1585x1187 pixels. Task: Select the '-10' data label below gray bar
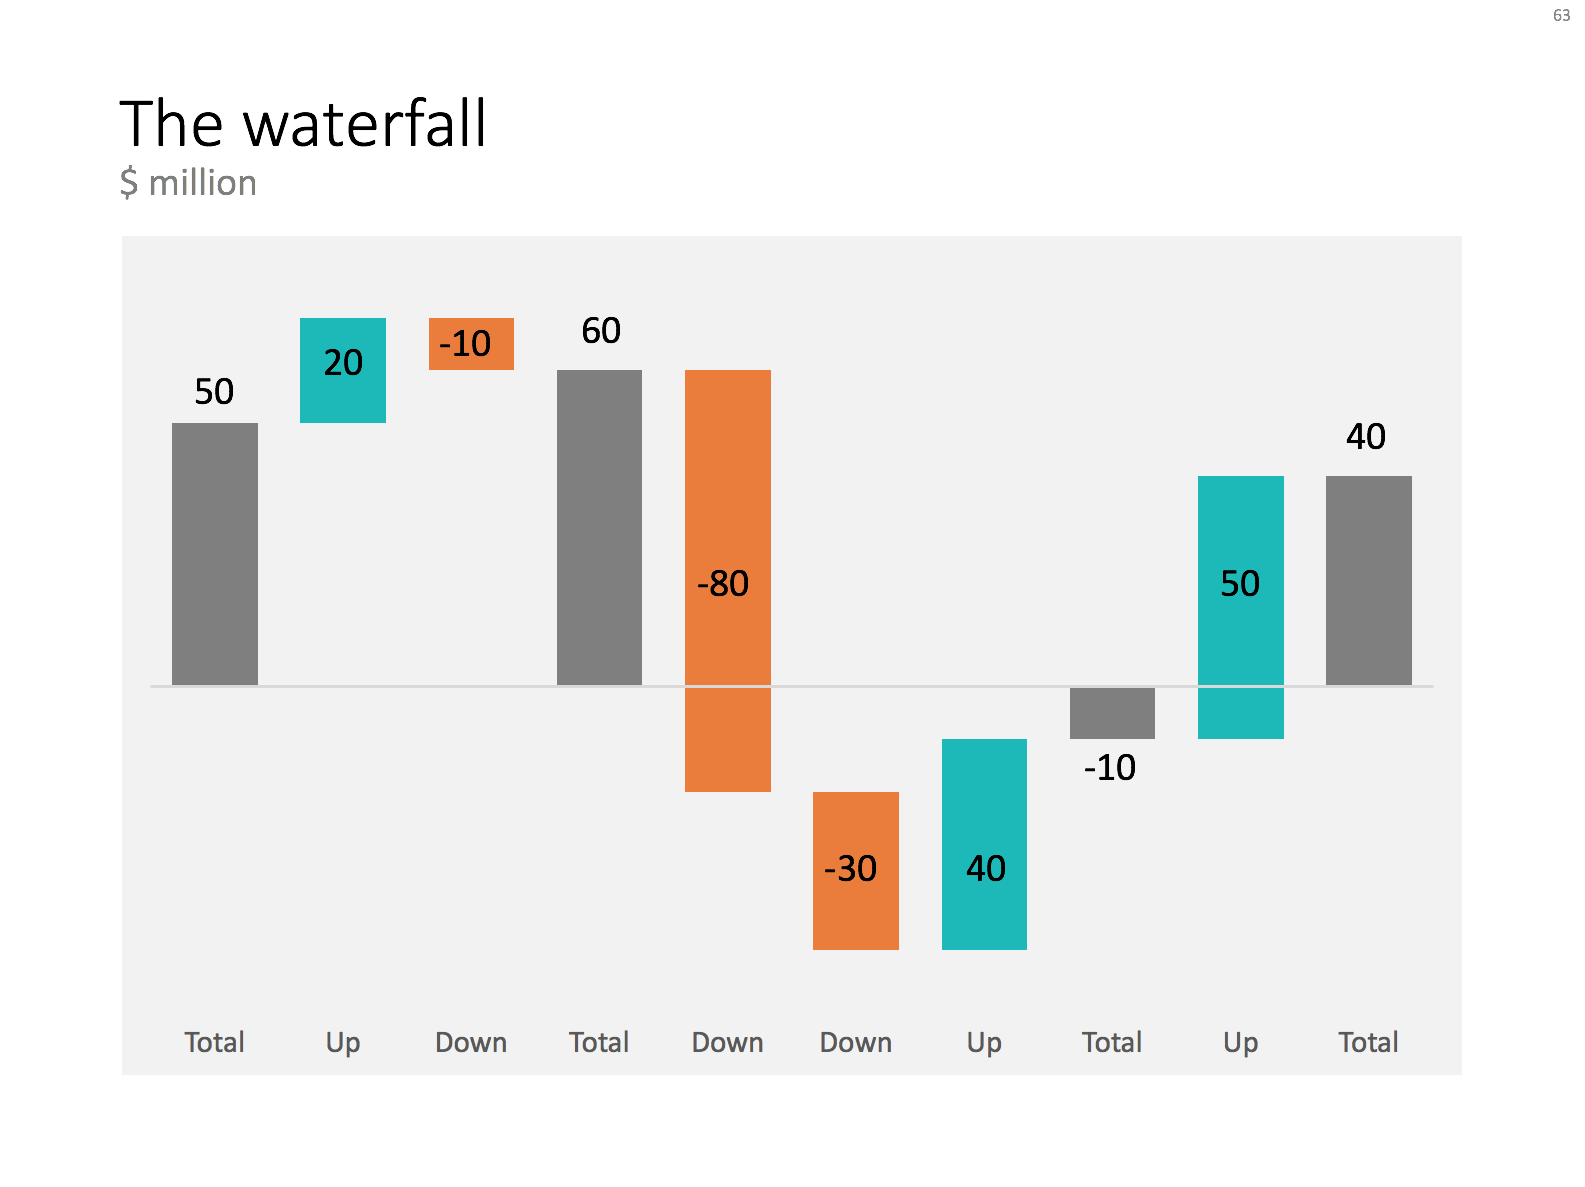click(1110, 768)
